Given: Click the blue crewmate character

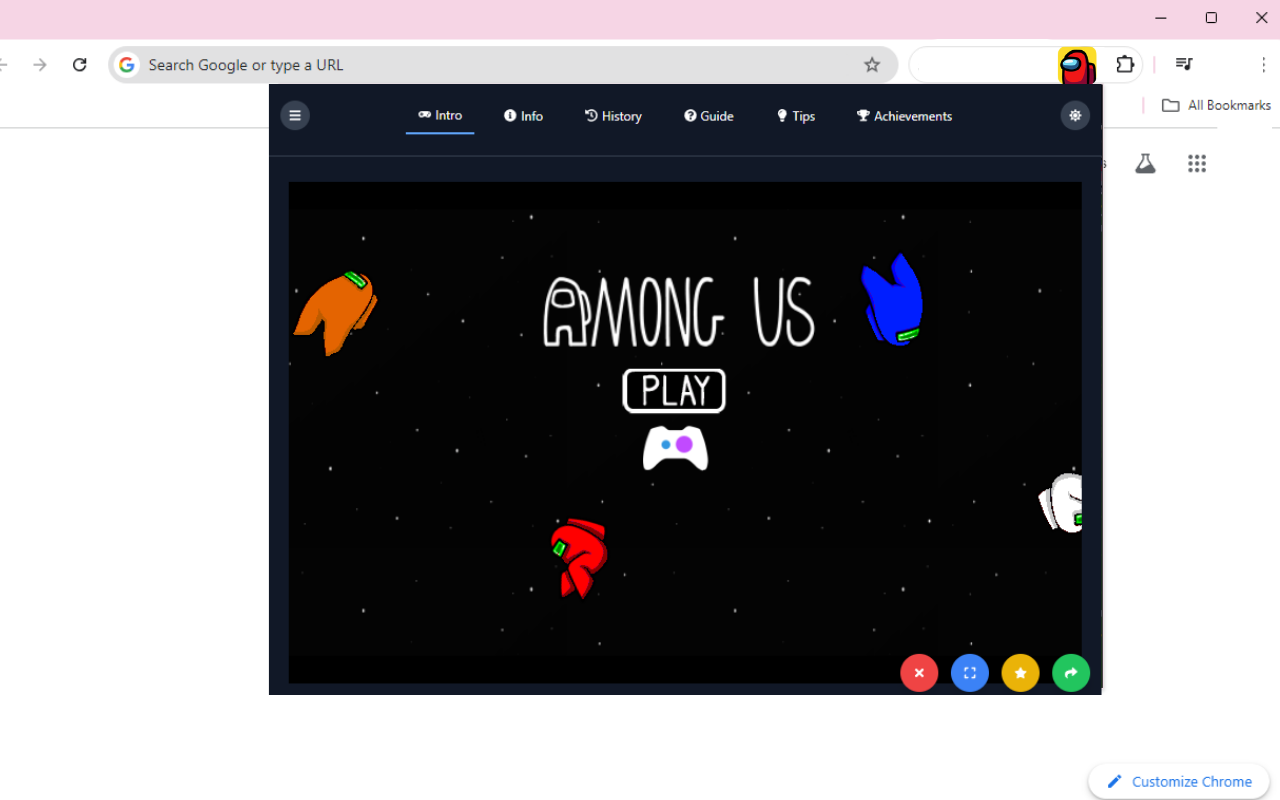Looking at the screenshot, I should click(x=892, y=299).
